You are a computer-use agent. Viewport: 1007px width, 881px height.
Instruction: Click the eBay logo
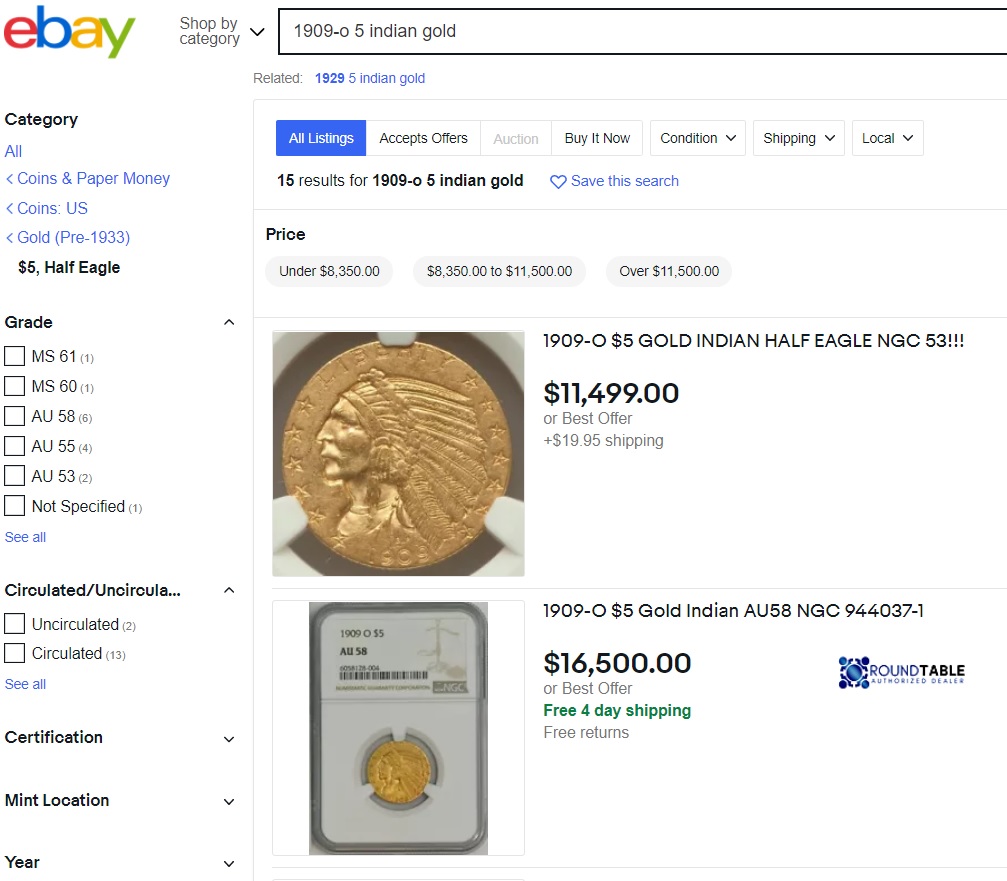tap(70, 32)
